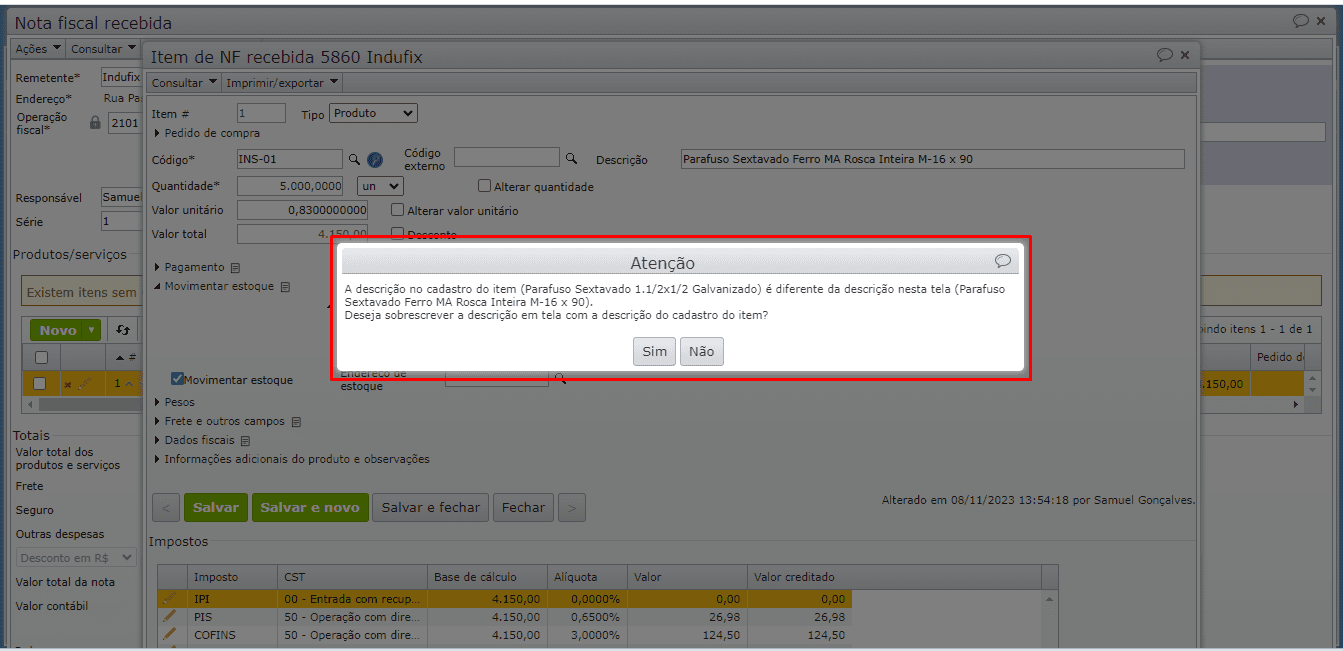Sort by Alíquota column header
Screen dimensions: 1343x651
coord(588,577)
